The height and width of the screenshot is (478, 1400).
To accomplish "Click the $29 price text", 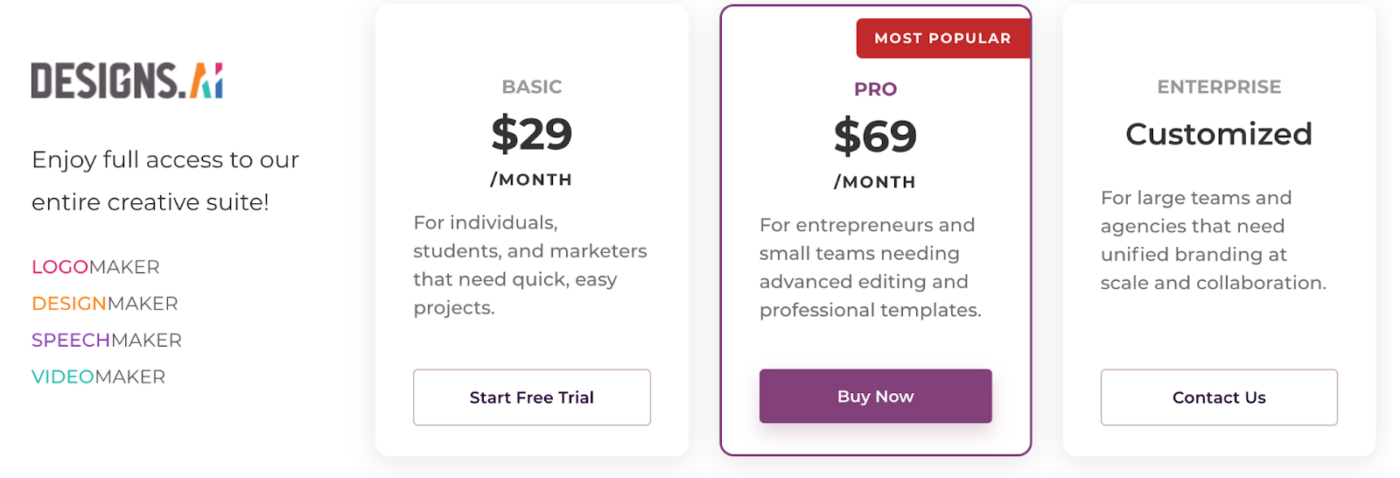I will [532, 133].
